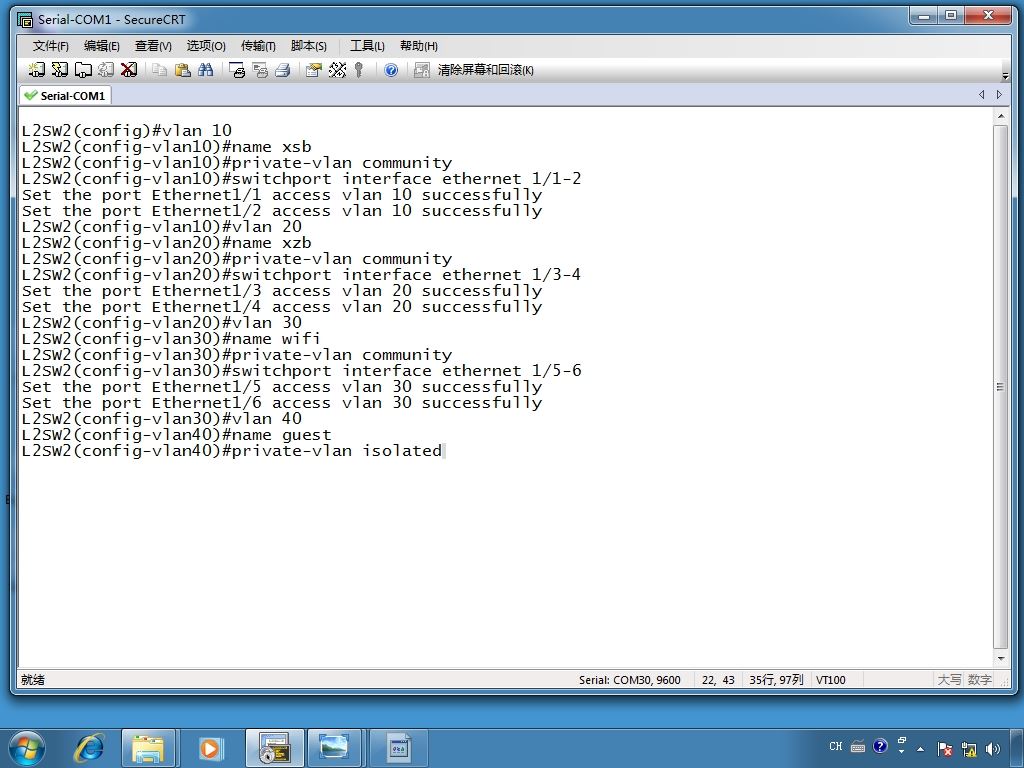
Task: Click the SecureCRT title bar app icon
Action: [25, 20]
